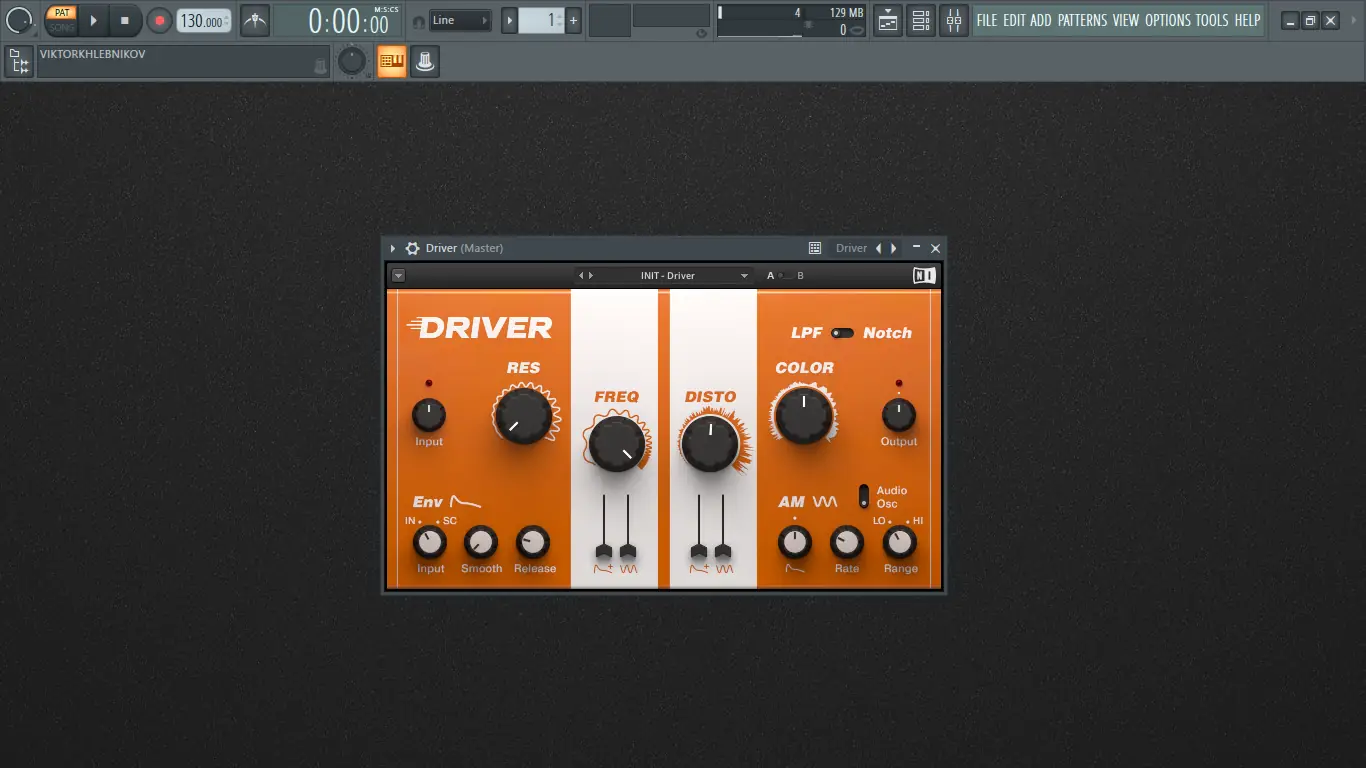1366x768 pixels.
Task: Click the AM waveform icon
Action: click(x=825, y=502)
